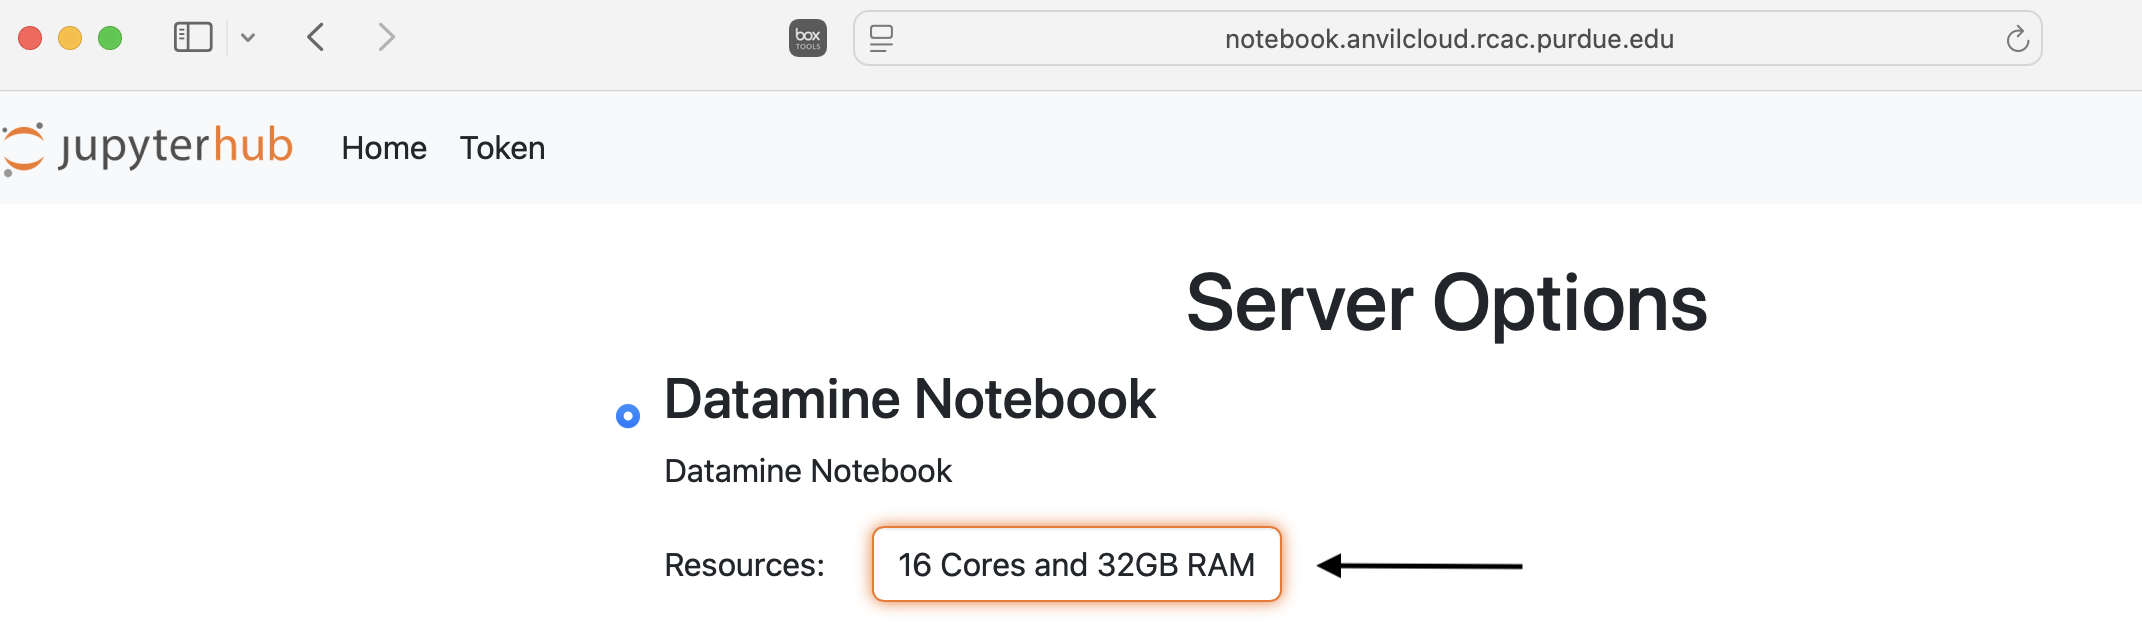This screenshot has height=638, width=2142.
Task: Open the Home menu item
Action: tap(384, 148)
